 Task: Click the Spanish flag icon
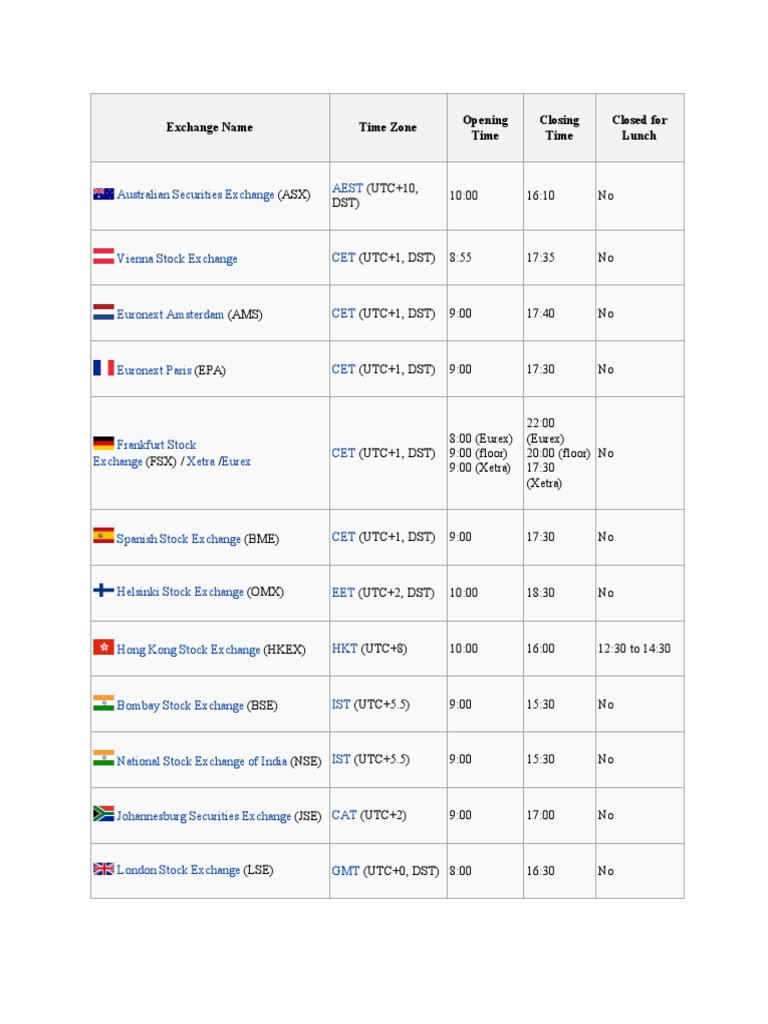pos(103,536)
